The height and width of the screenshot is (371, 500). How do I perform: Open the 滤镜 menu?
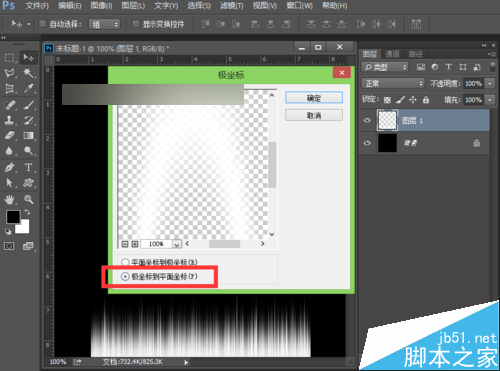[232, 6]
